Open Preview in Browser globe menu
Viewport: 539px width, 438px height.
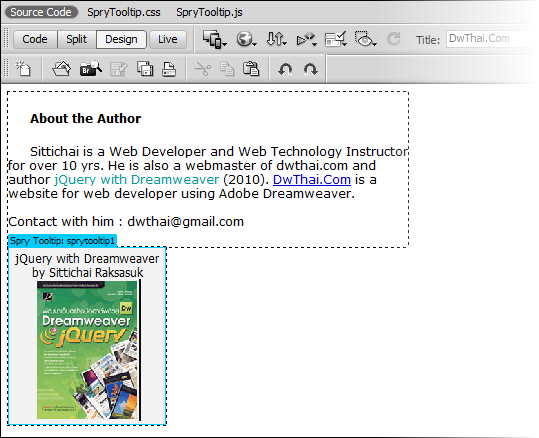point(246,40)
